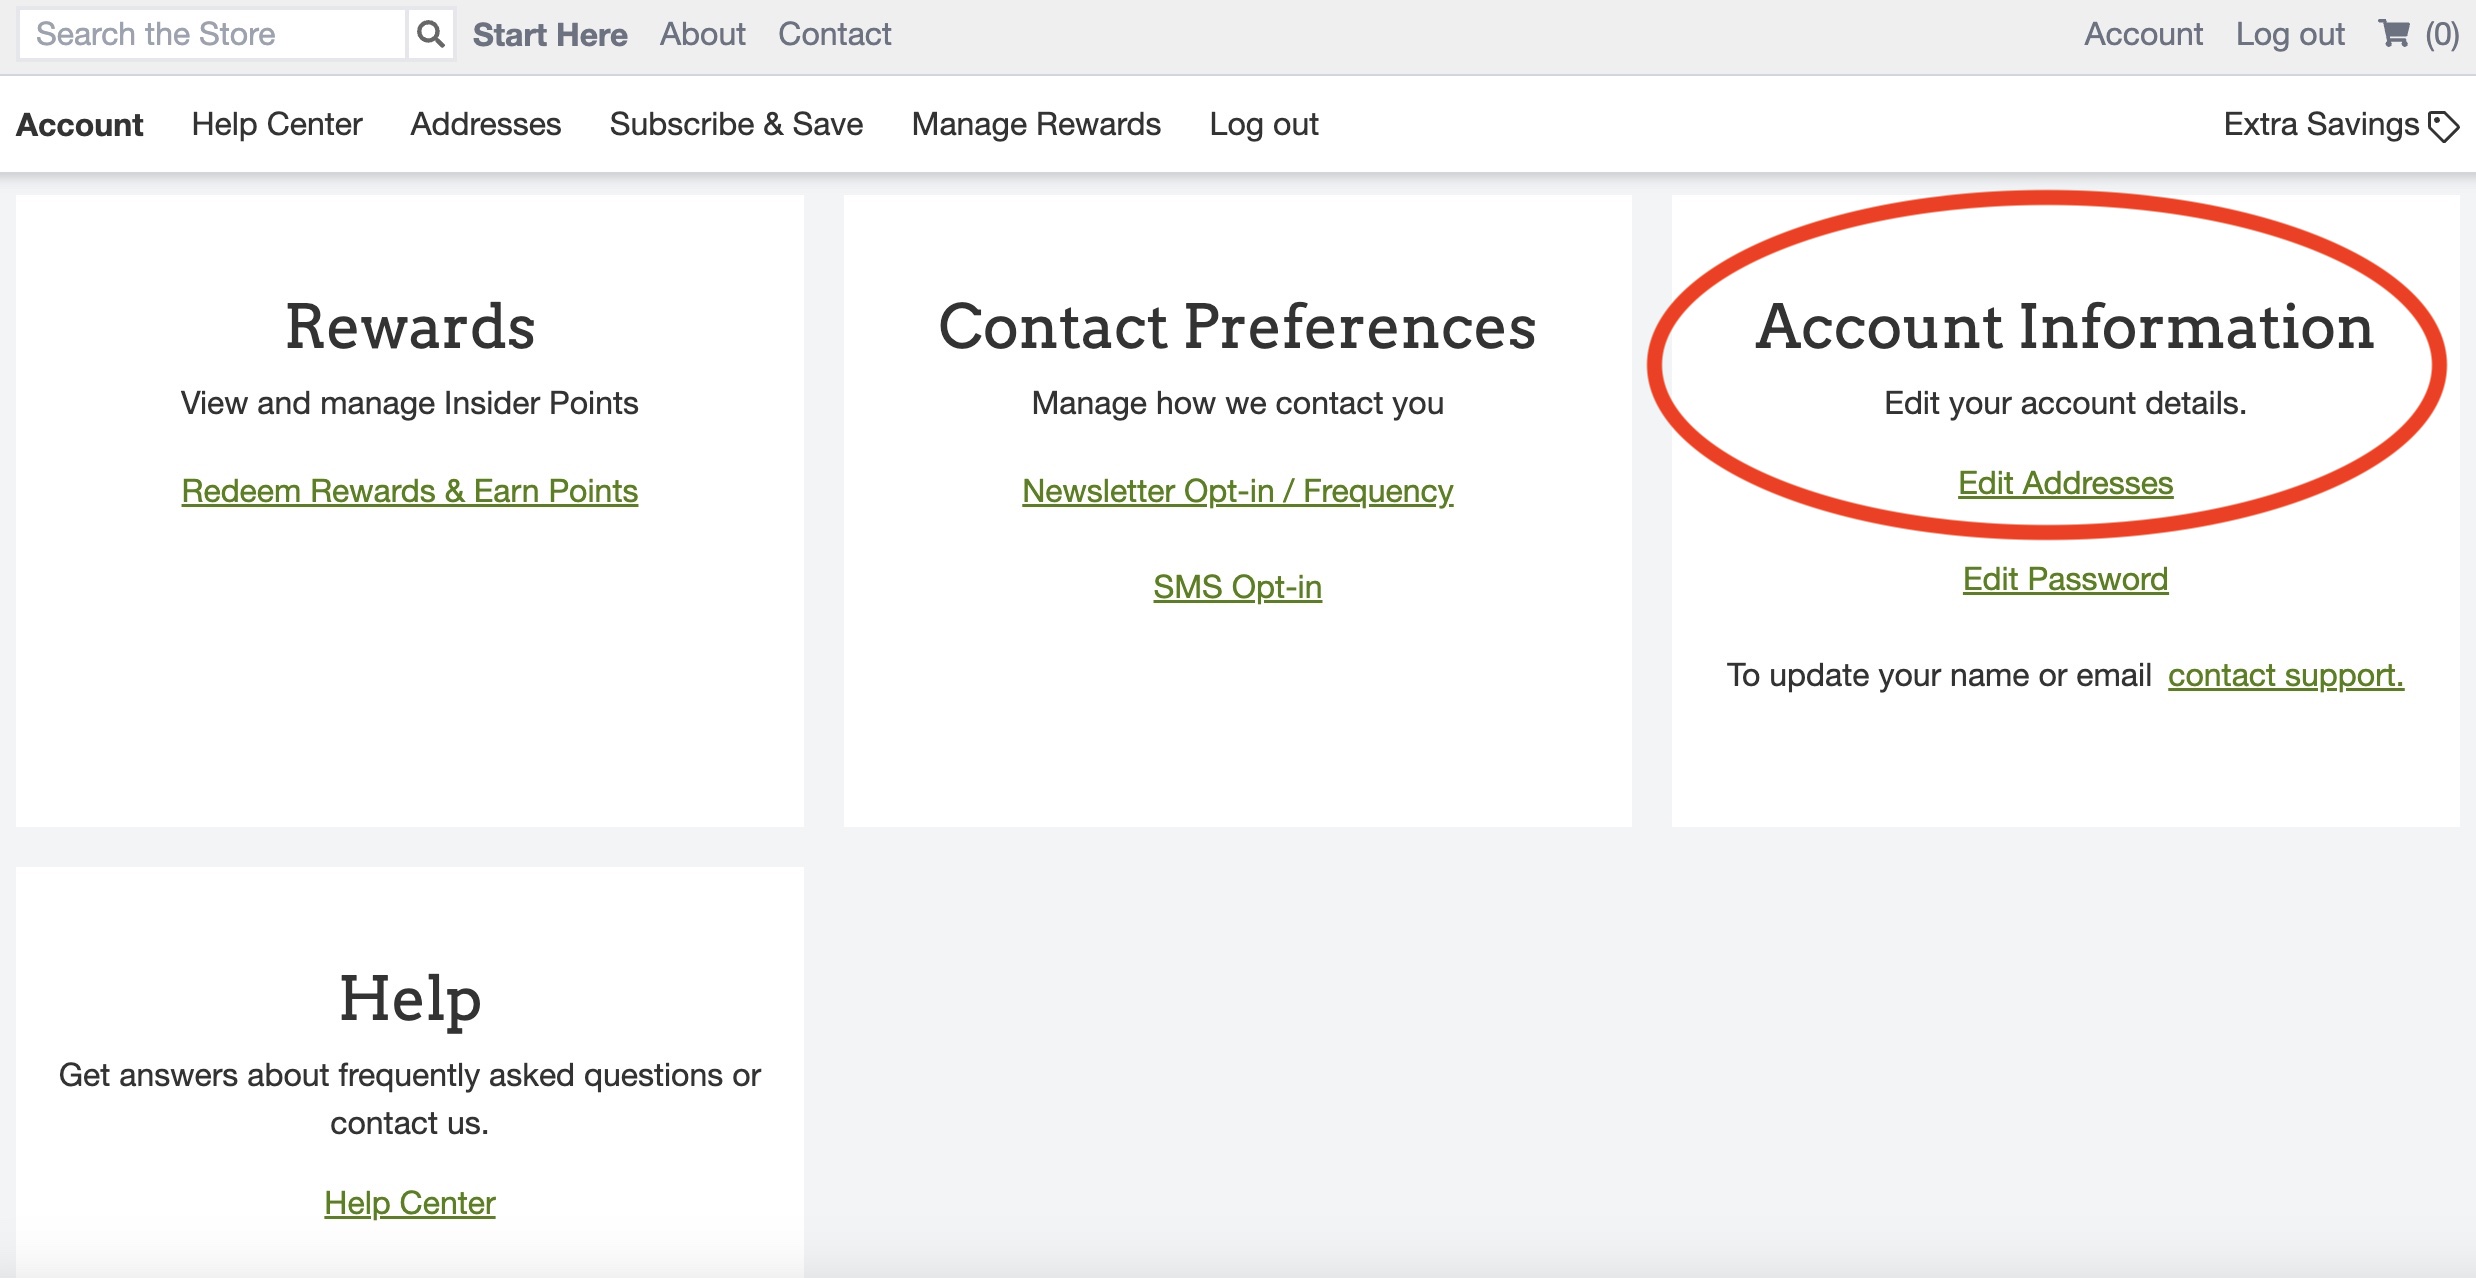
Task: Click the SMS Opt-in link
Action: point(1237,587)
